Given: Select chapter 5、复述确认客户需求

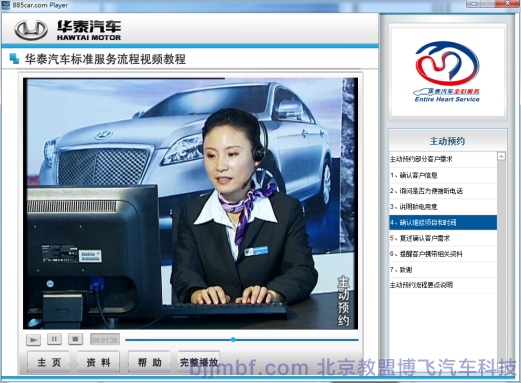Looking at the screenshot, I should click(x=443, y=238).
